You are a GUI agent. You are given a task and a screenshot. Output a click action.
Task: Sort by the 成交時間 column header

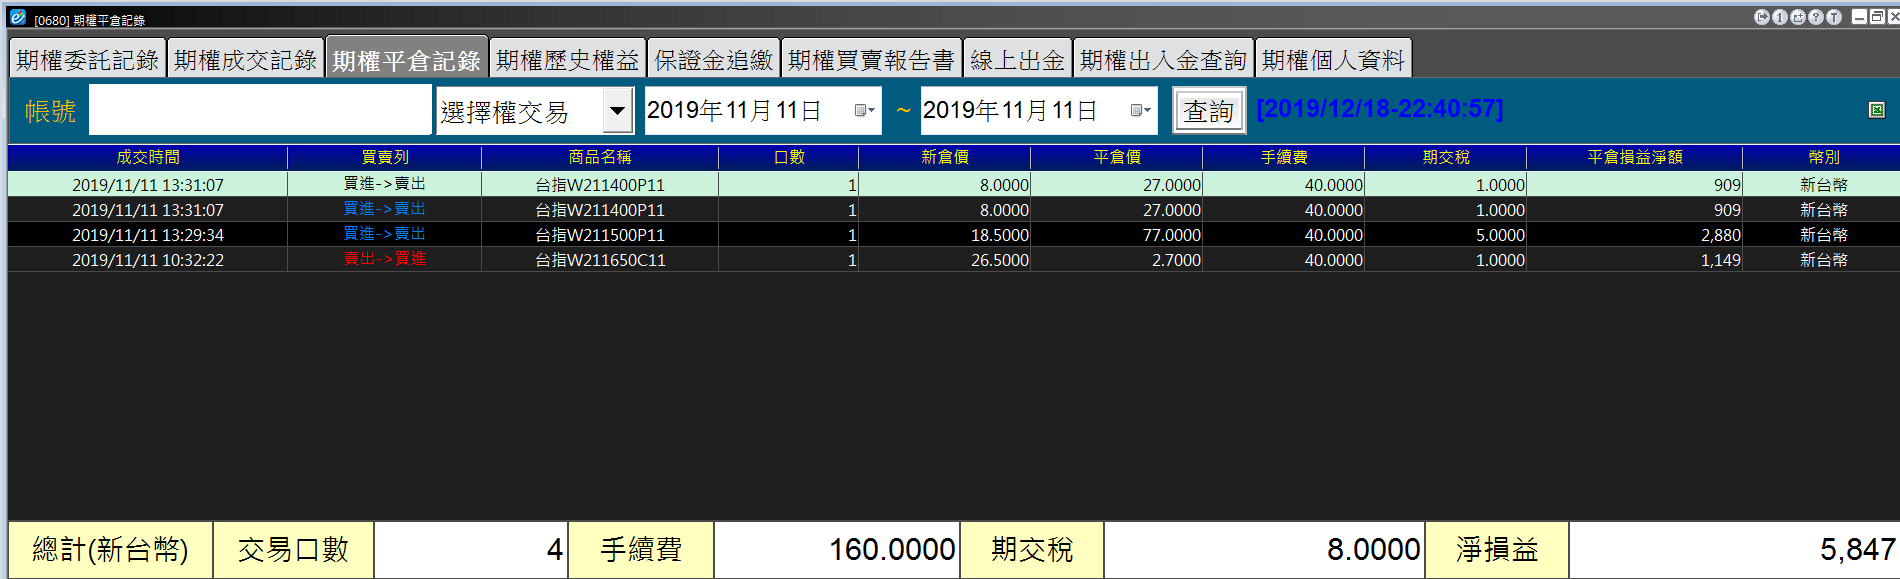pyautogui.click(x=148, y=157)
